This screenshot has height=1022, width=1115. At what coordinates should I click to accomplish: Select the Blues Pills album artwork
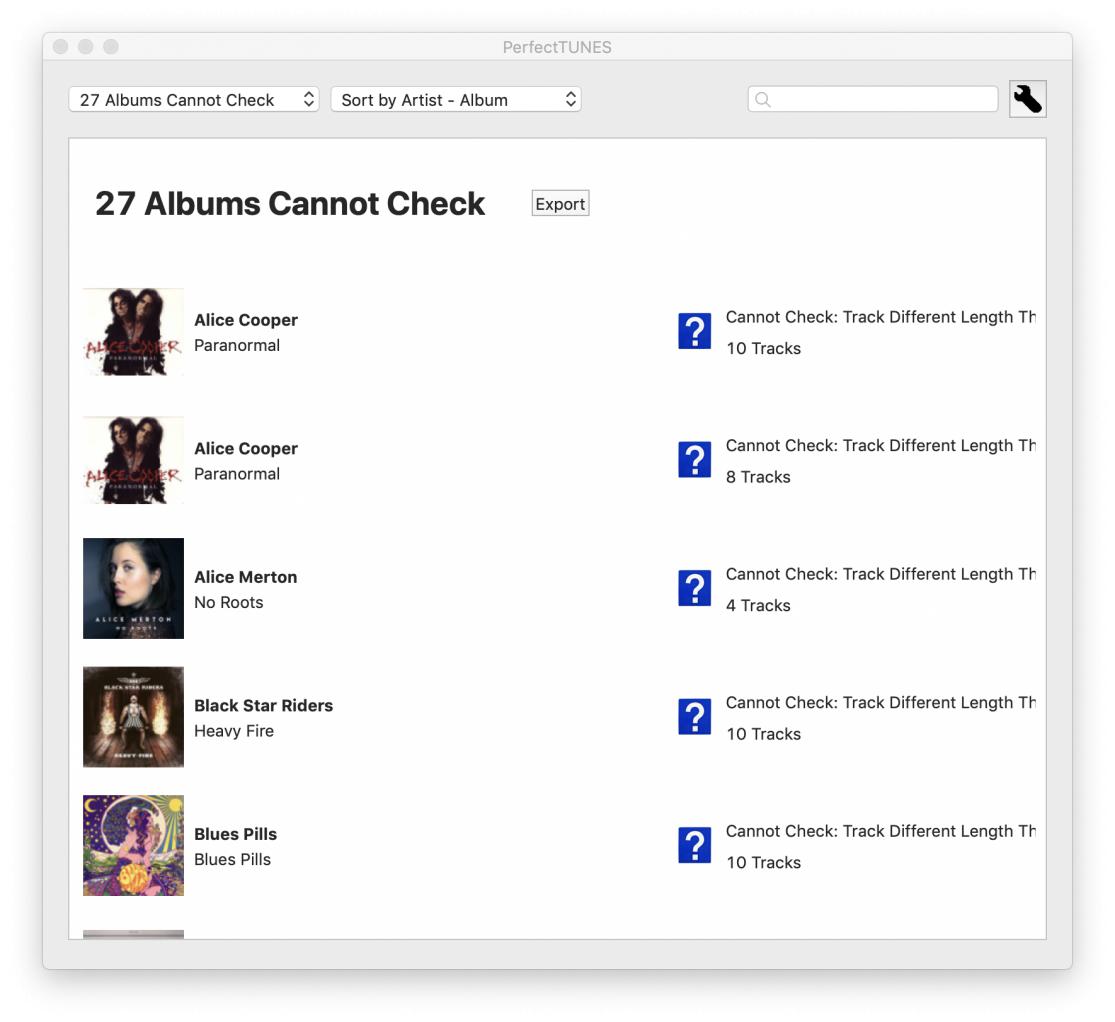point(133,845)
